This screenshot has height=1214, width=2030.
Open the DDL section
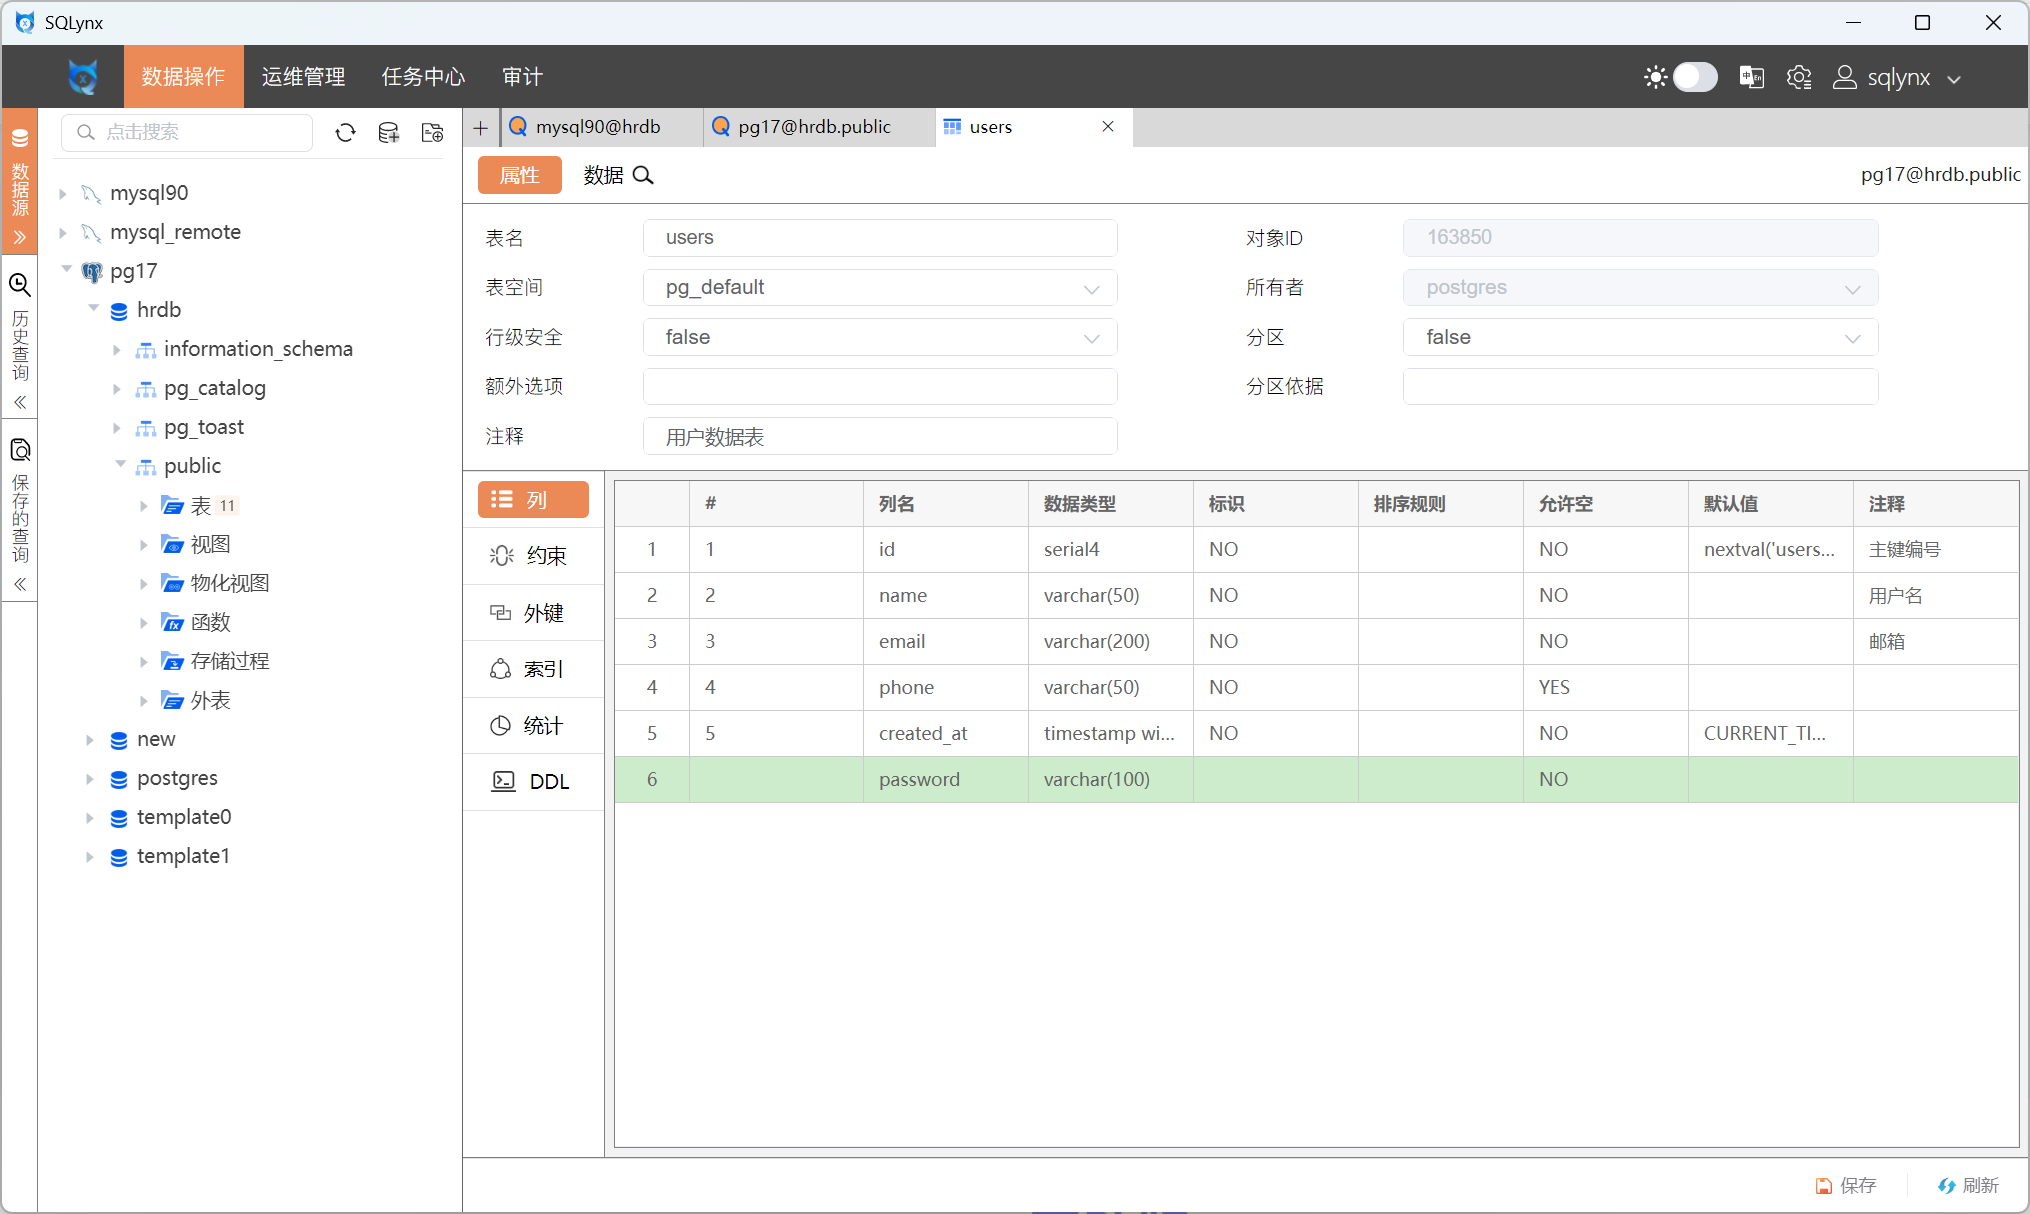pyautogui.click(x=532, y=781)
